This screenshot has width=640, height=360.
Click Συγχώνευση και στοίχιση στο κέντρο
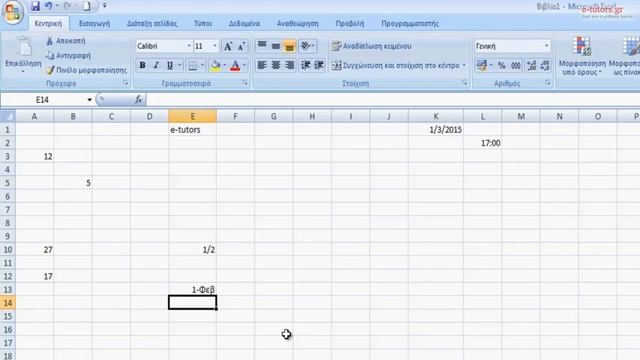pos(396,65)
